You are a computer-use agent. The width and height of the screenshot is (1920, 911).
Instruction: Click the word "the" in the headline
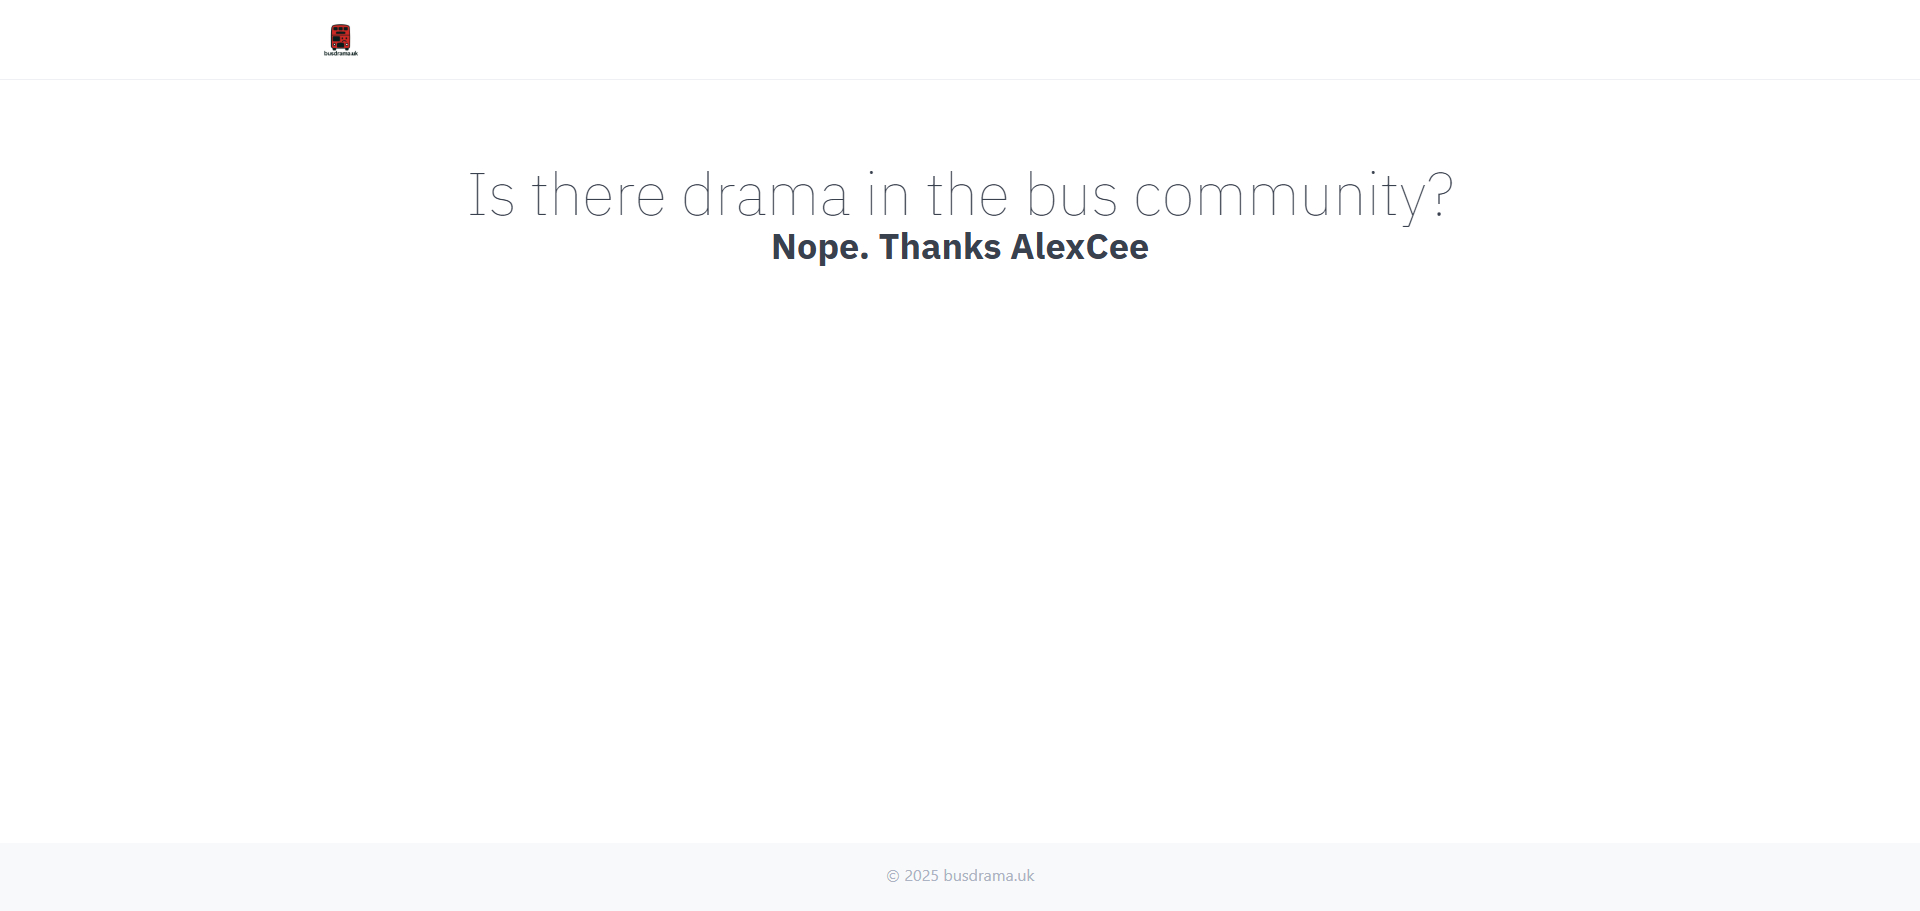(967, 195)
